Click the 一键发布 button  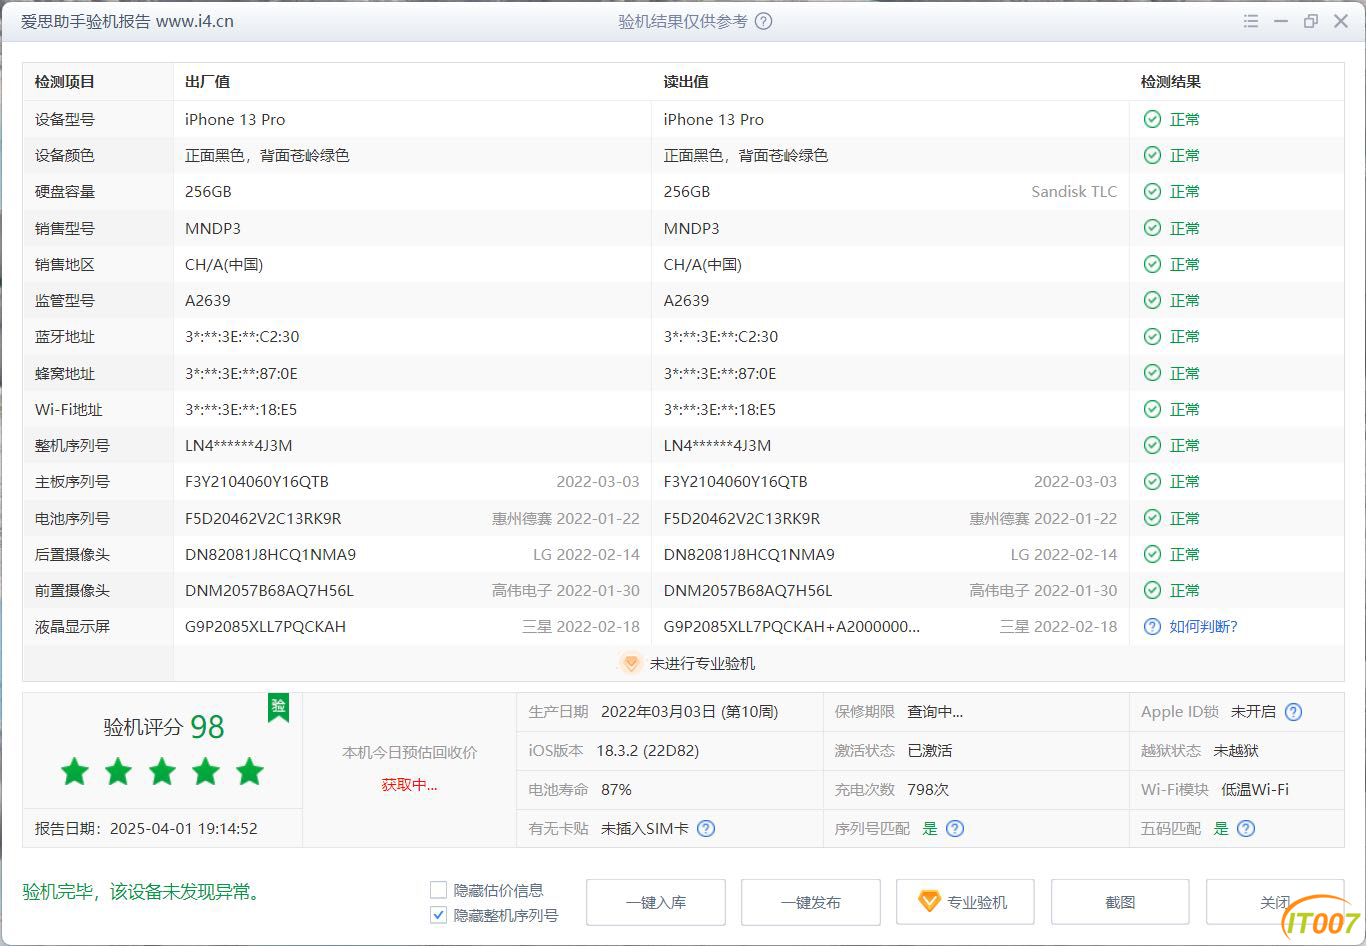coord(811,902)
